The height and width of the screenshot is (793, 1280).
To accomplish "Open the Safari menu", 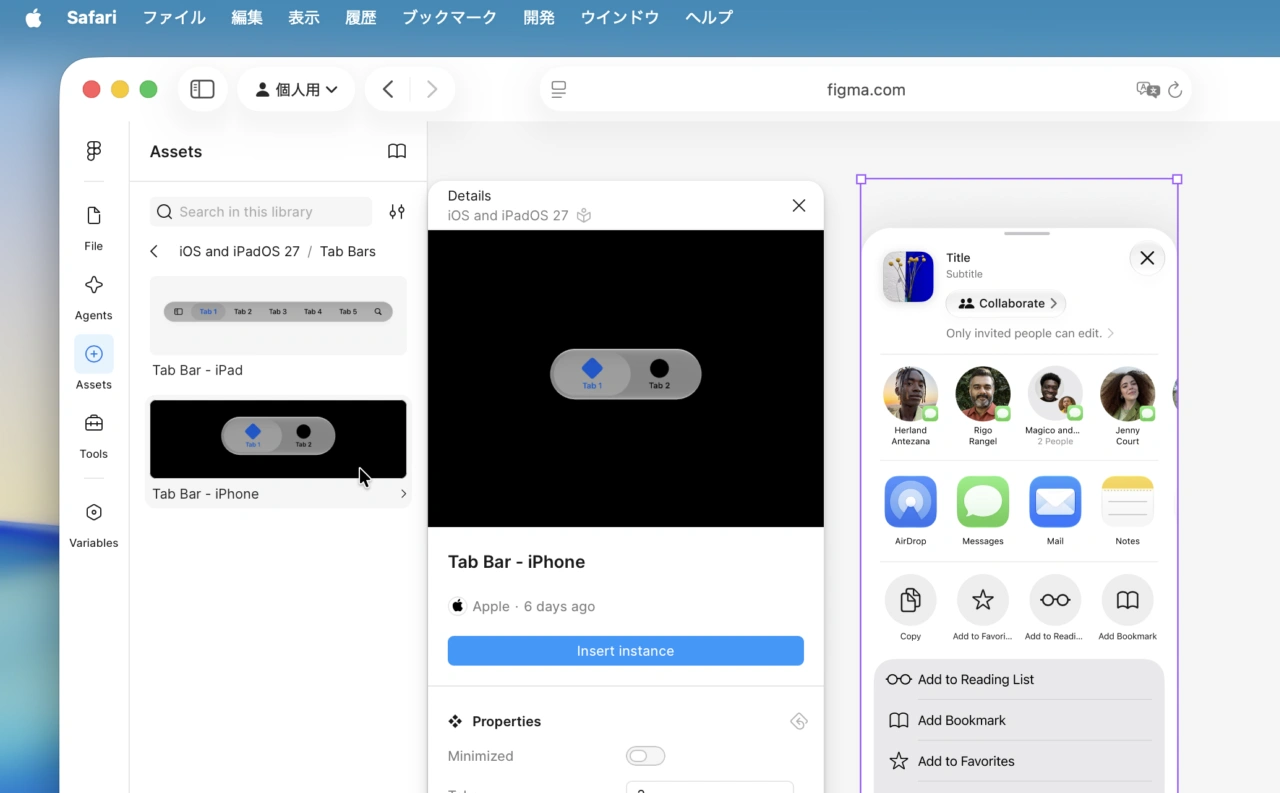I will [92, 18].
